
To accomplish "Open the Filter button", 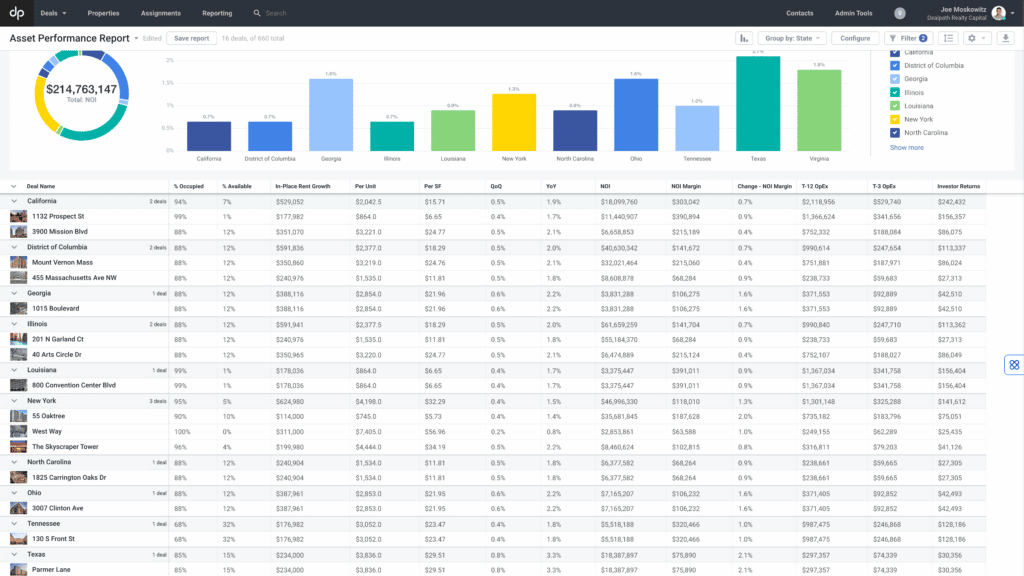I will click(908, 38).
